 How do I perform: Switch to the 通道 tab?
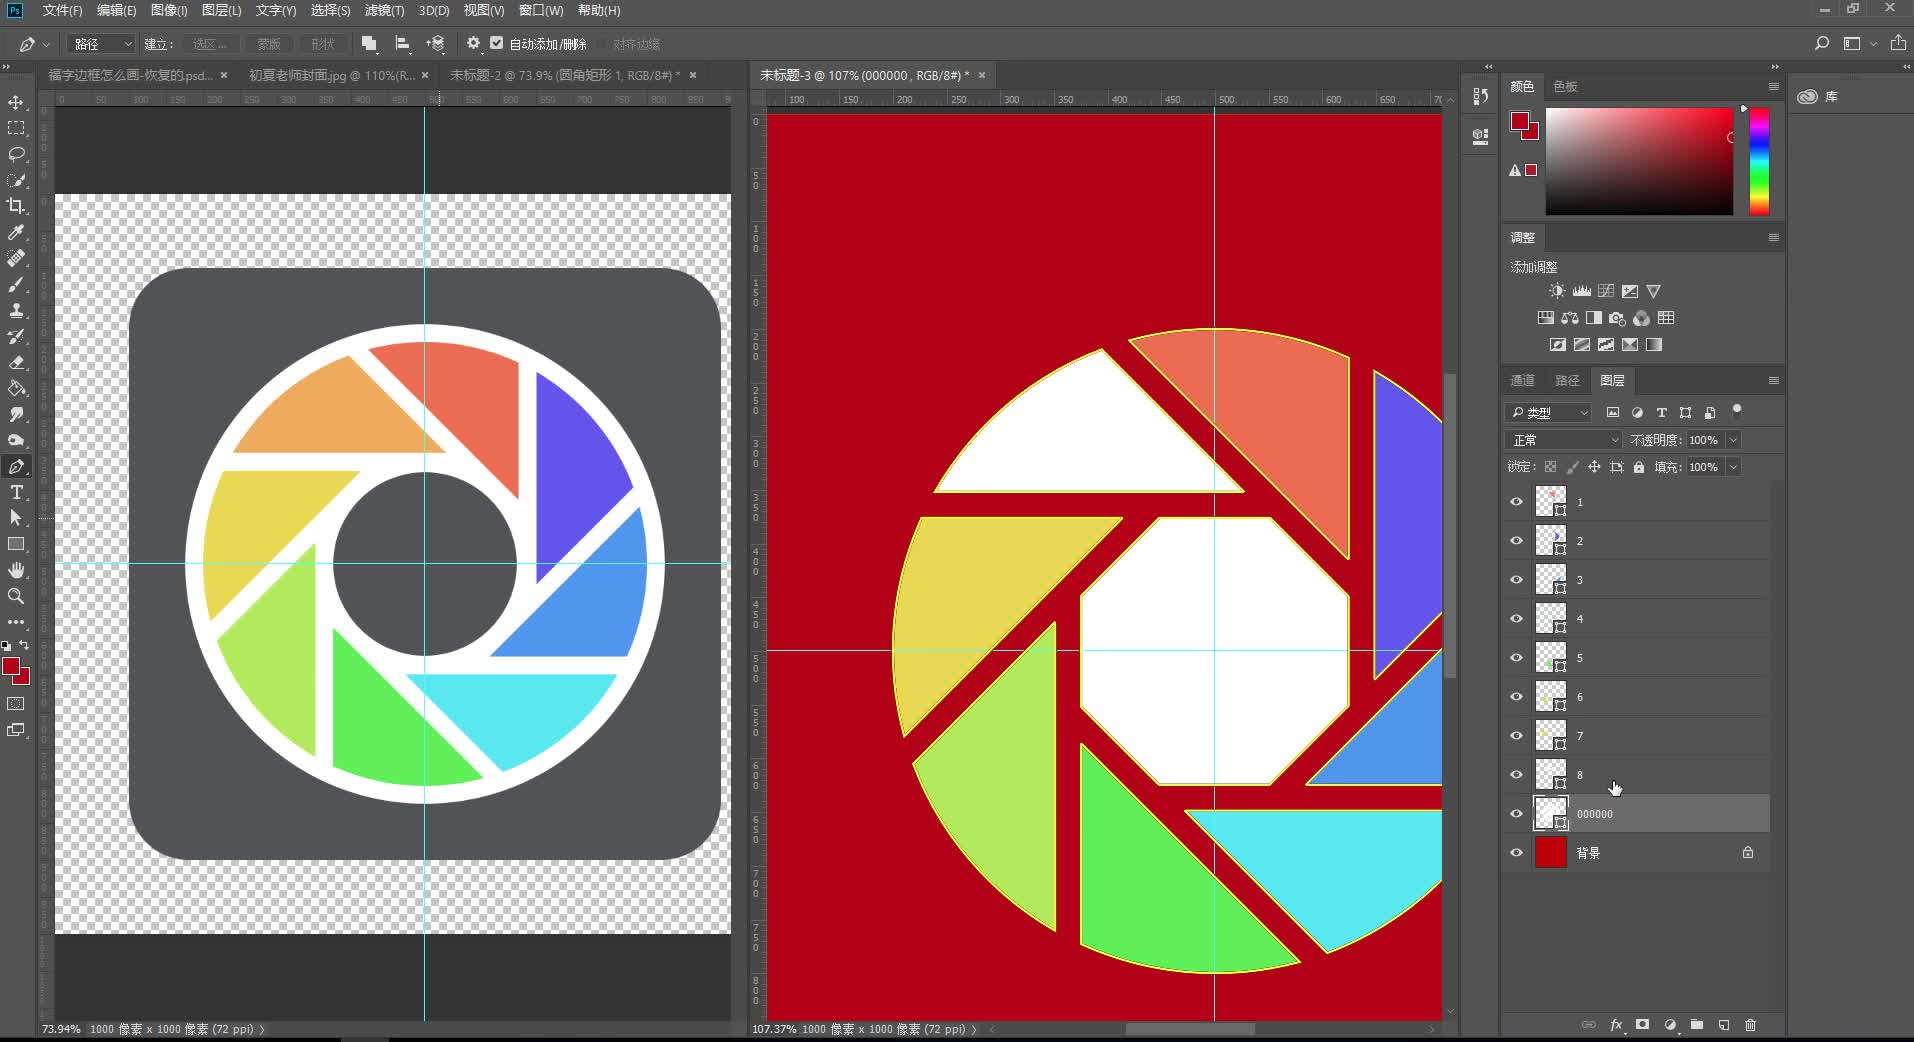[1522, 380]
